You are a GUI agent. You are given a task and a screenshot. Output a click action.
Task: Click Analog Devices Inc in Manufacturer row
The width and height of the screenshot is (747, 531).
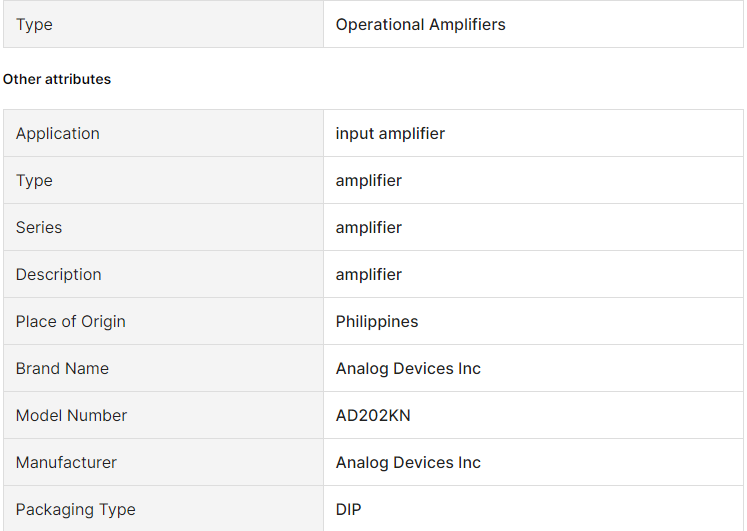pyautogui.click(x=408, y=462)
